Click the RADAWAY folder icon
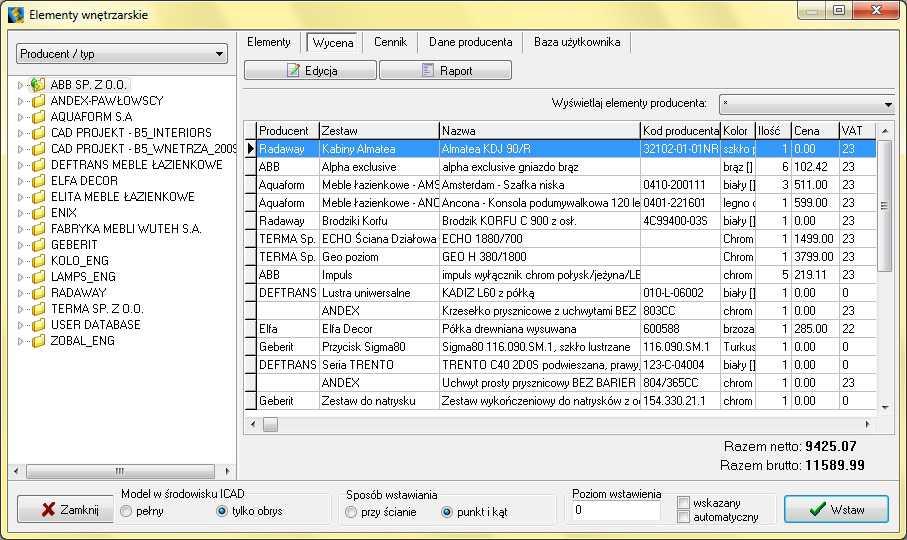 coord(39,293)
